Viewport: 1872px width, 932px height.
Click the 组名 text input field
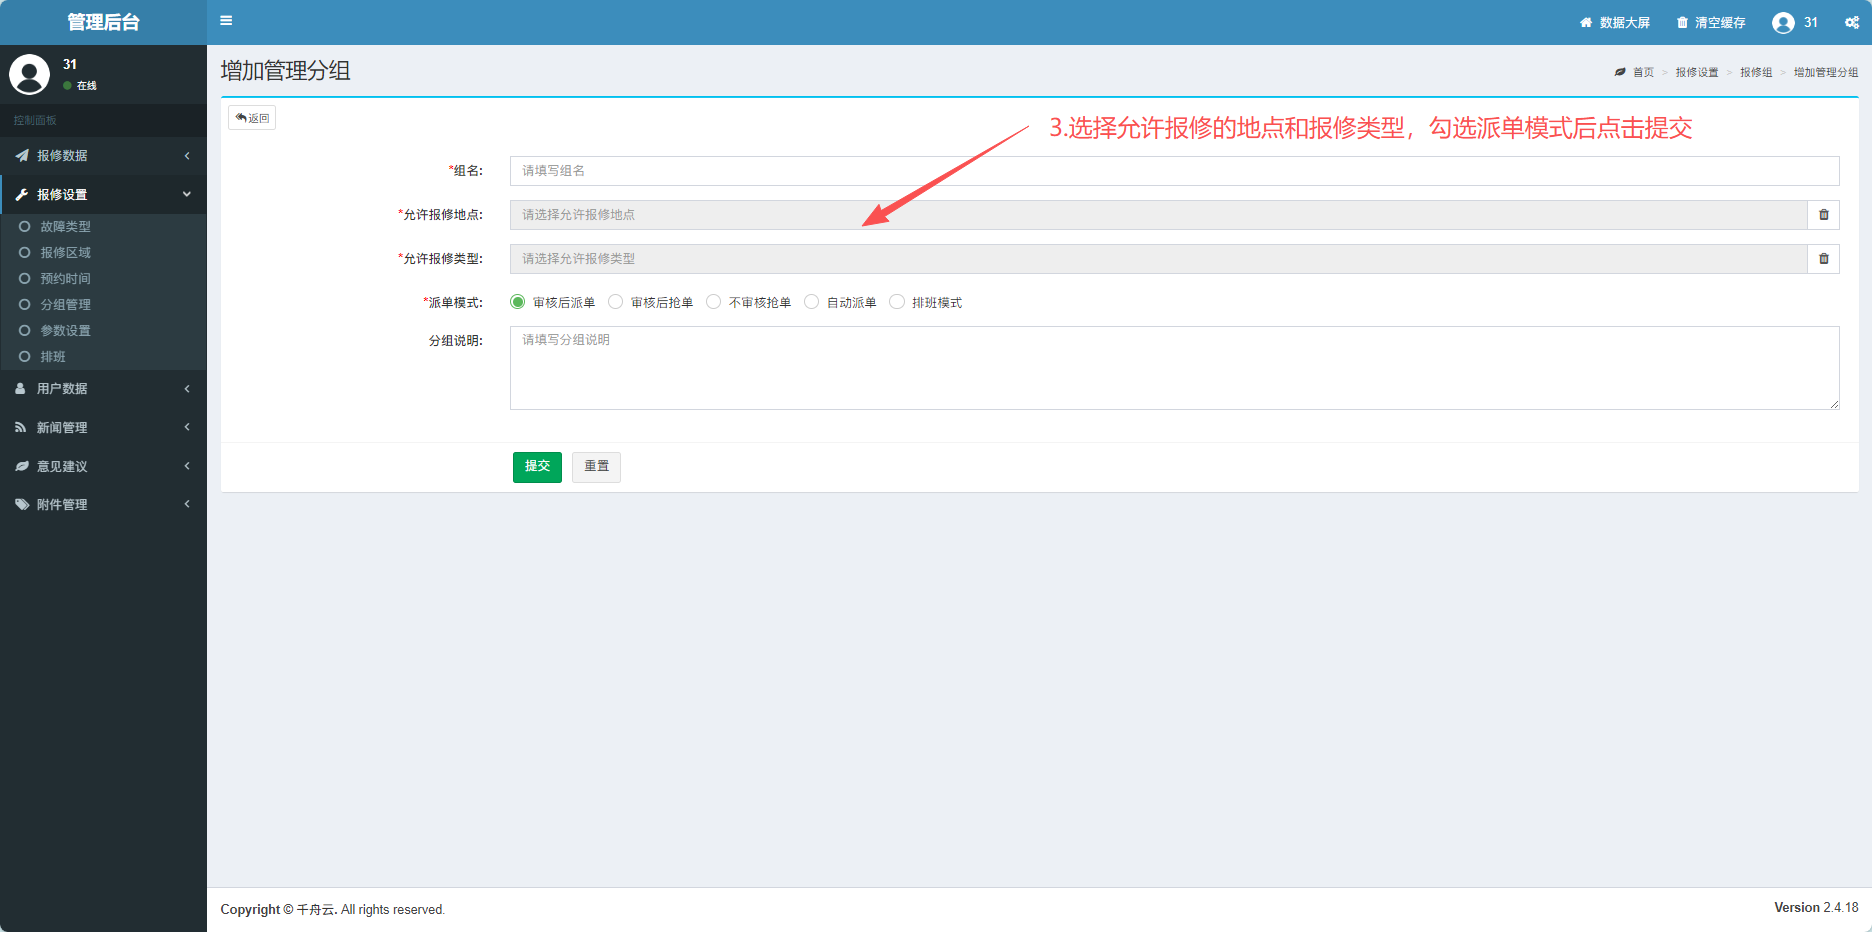[1174, 171]
